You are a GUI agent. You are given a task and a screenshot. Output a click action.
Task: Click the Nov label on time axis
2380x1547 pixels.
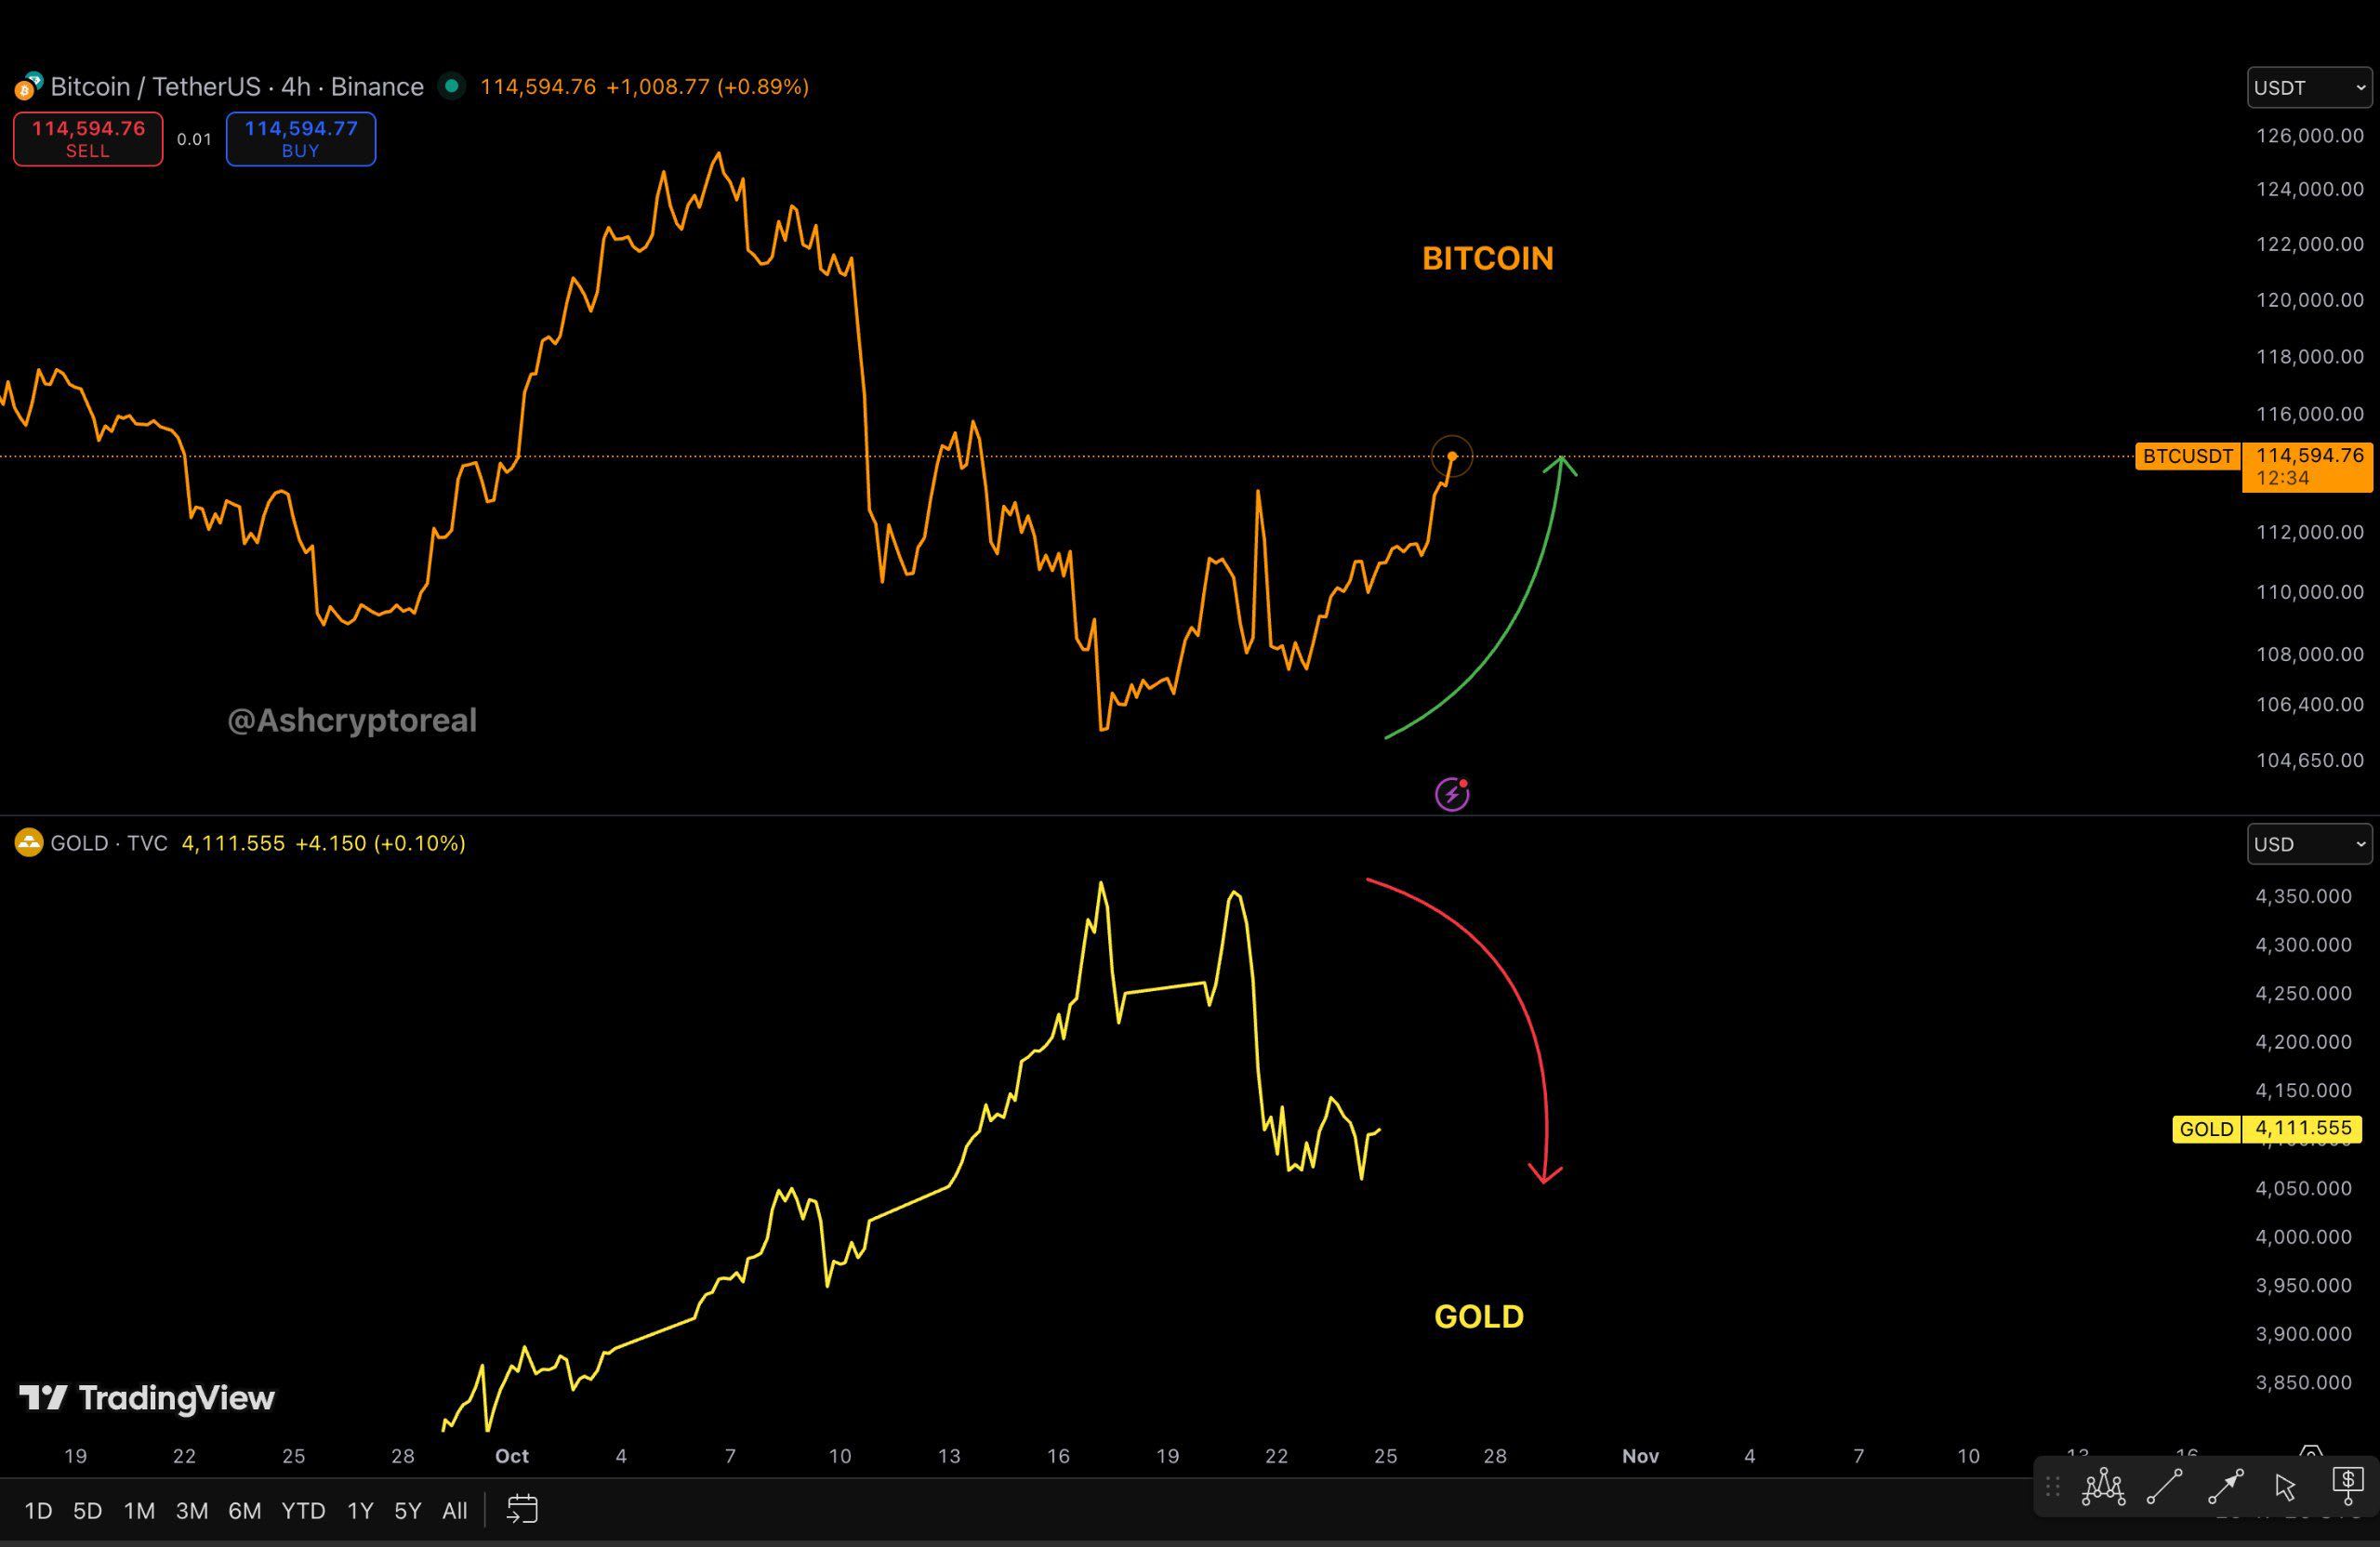tap(1640, 1456)
